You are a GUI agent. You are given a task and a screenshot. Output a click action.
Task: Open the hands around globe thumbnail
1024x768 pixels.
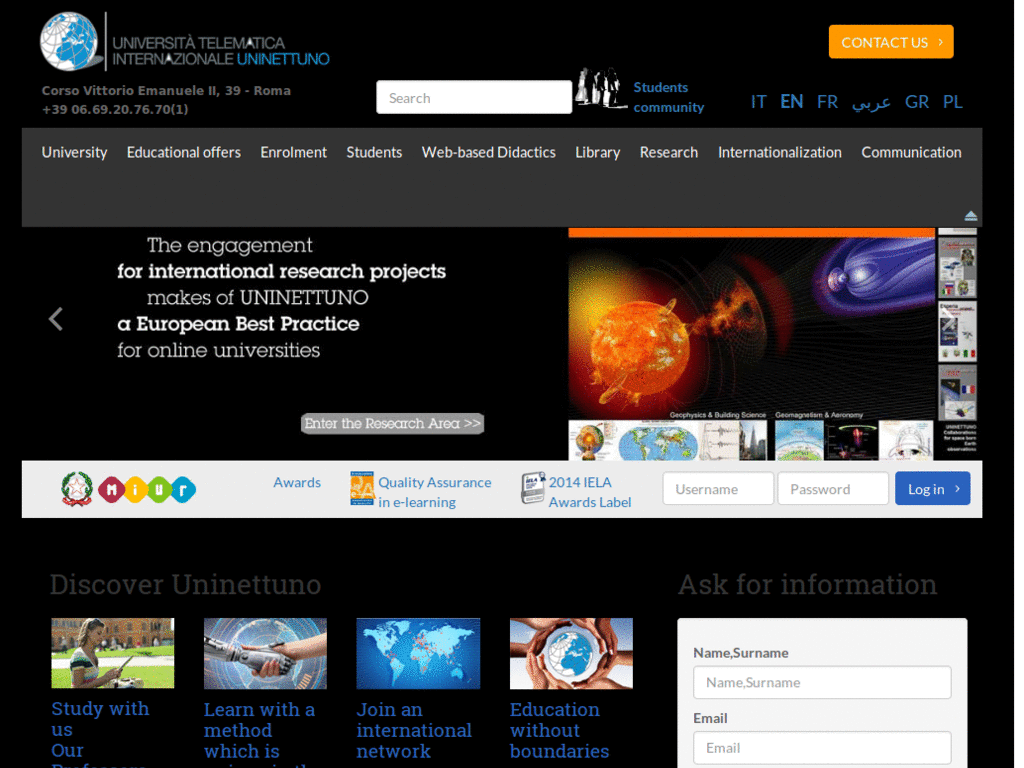click(x=571, y=653)
